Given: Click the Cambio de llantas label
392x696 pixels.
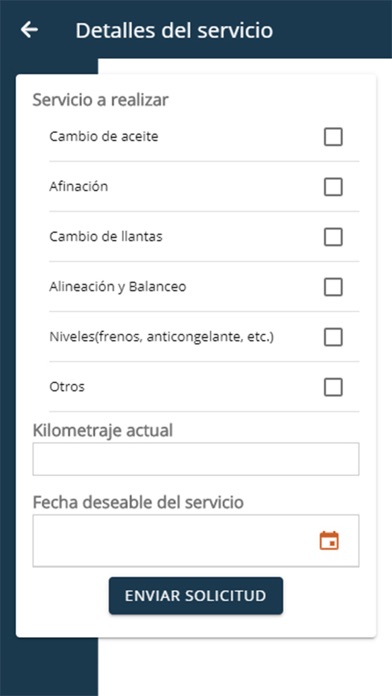Looking at the screenshot, I should pyautogui.click(x=106, y=237).
